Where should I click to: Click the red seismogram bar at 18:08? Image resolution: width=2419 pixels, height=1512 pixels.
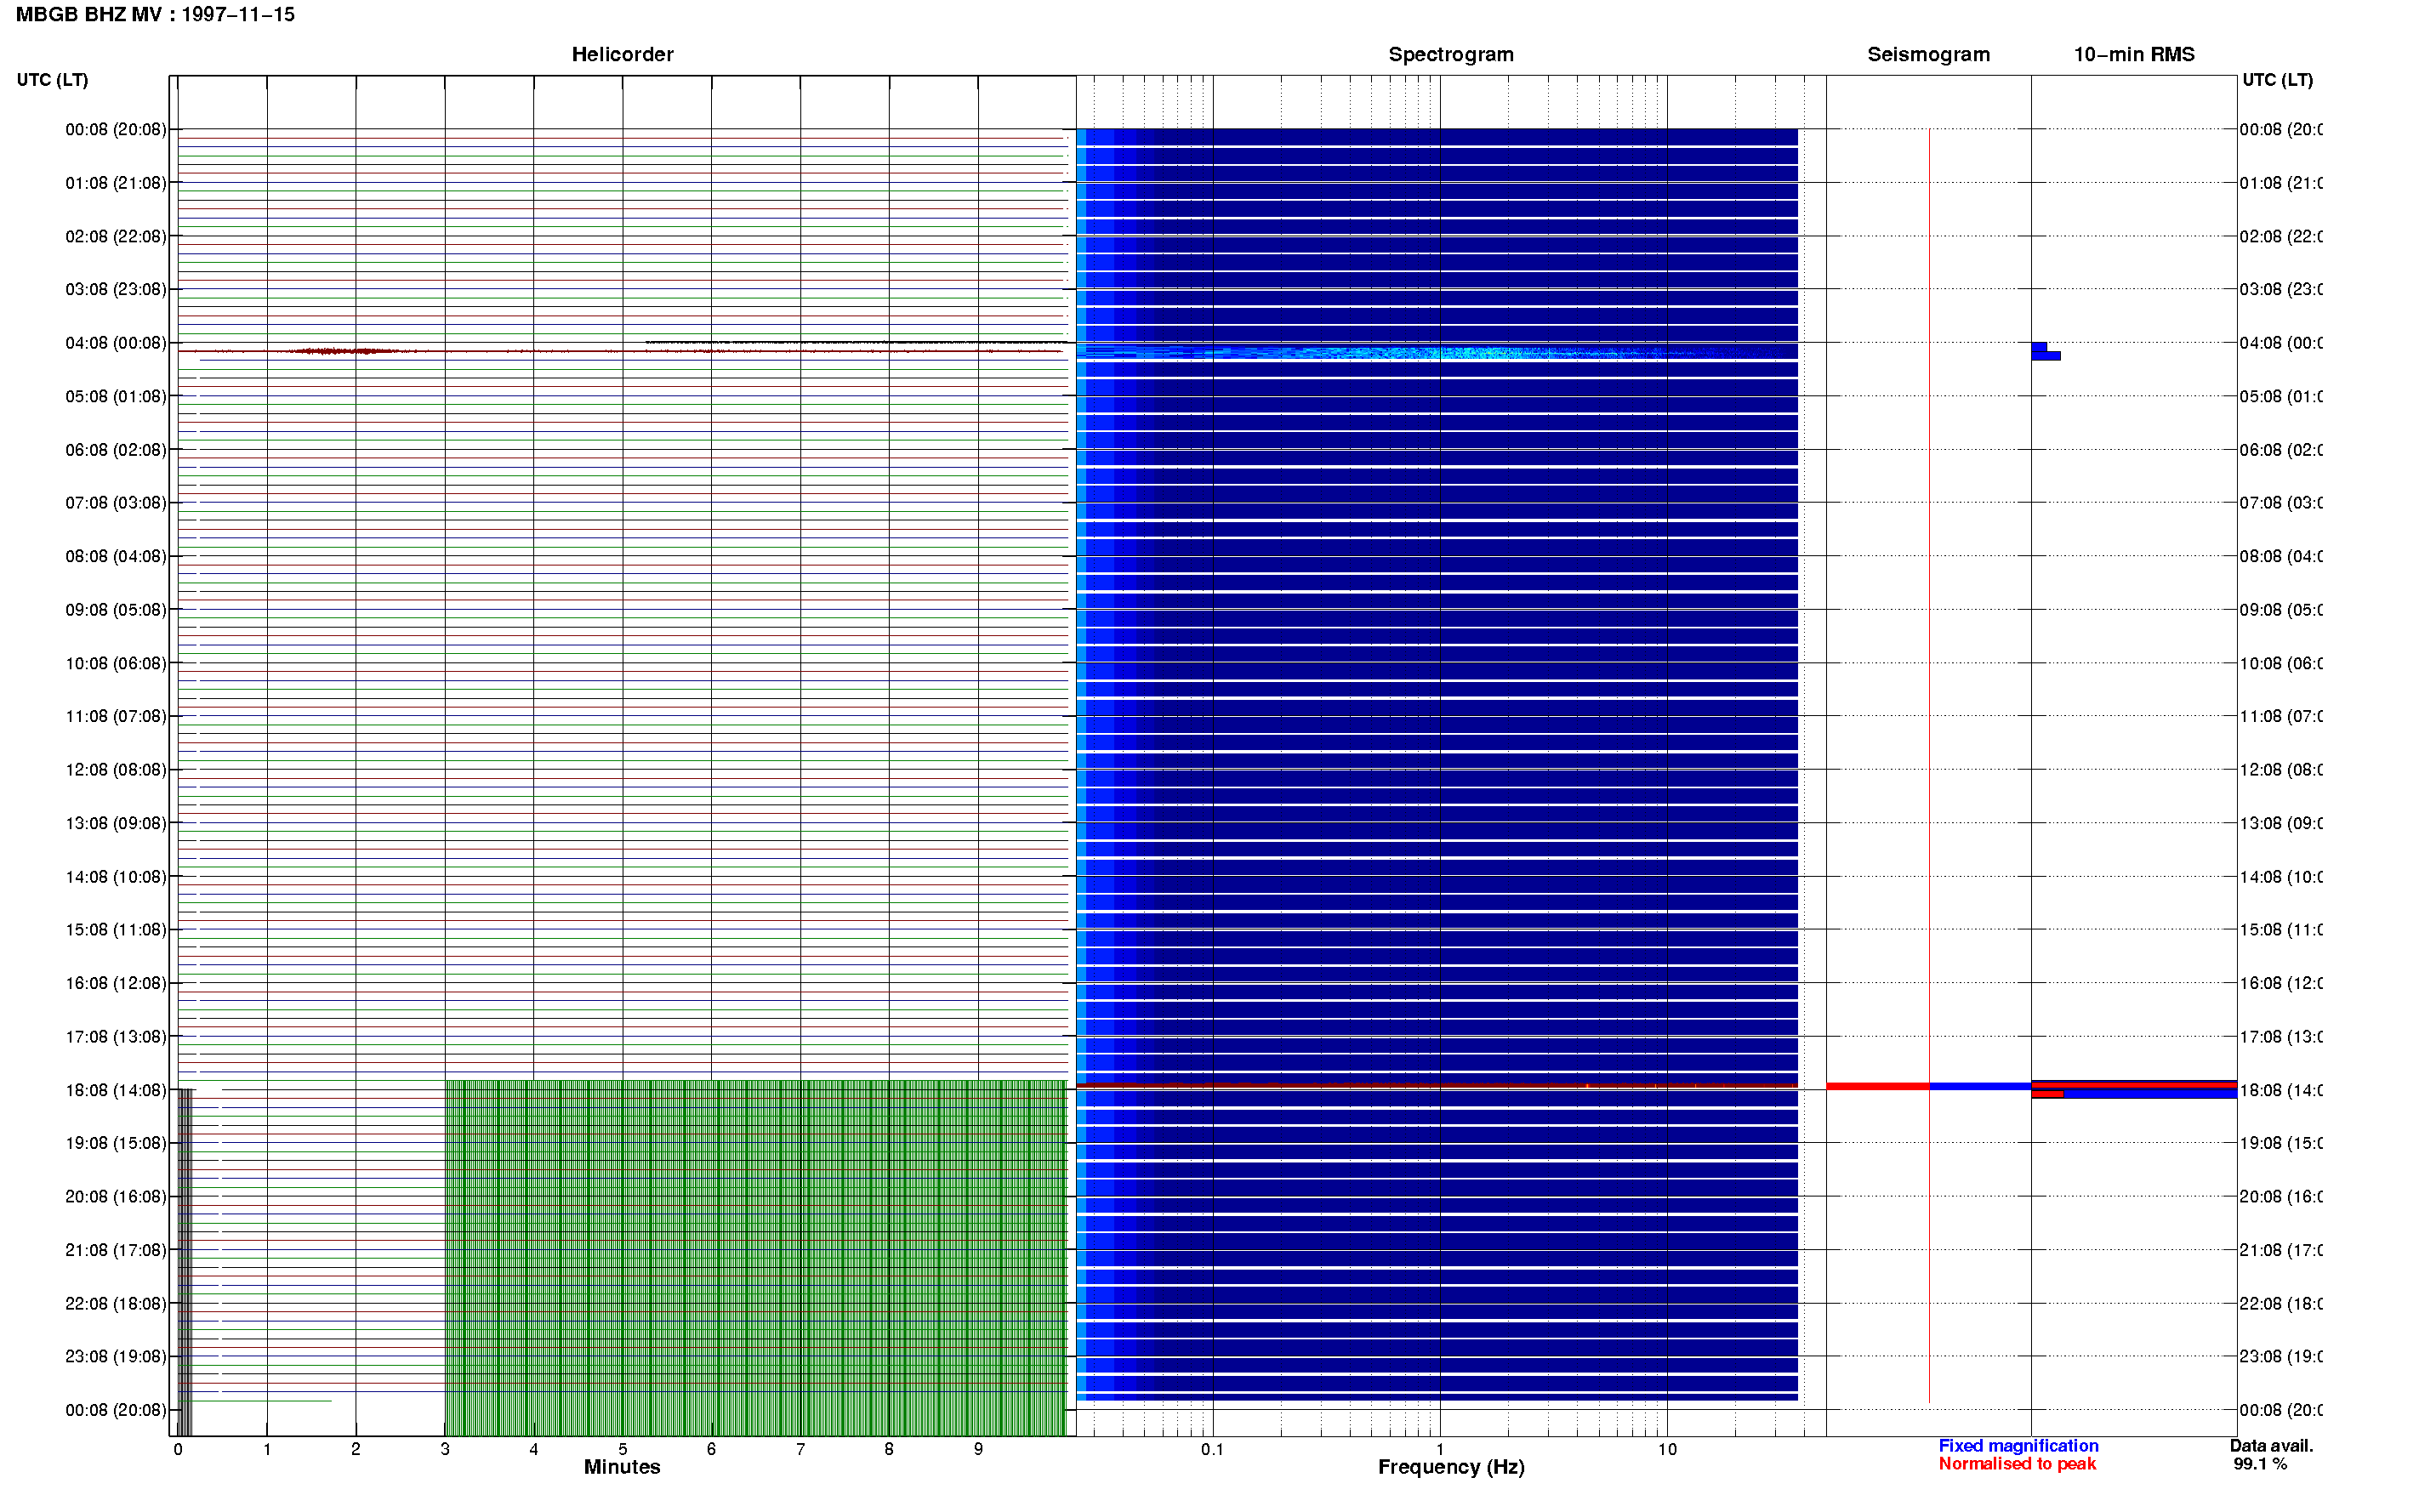tap(1877, 1086)
